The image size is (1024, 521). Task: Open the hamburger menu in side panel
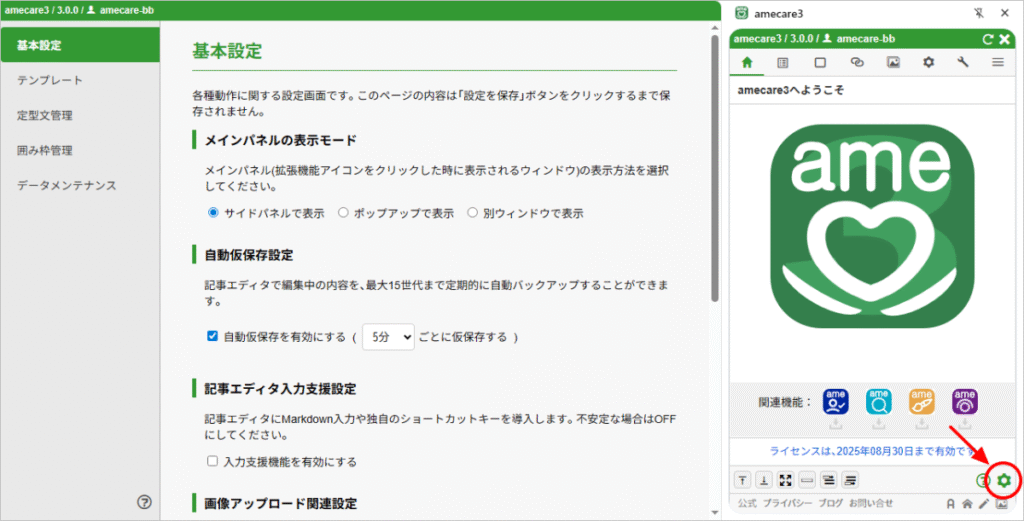[x=997, y=62]
